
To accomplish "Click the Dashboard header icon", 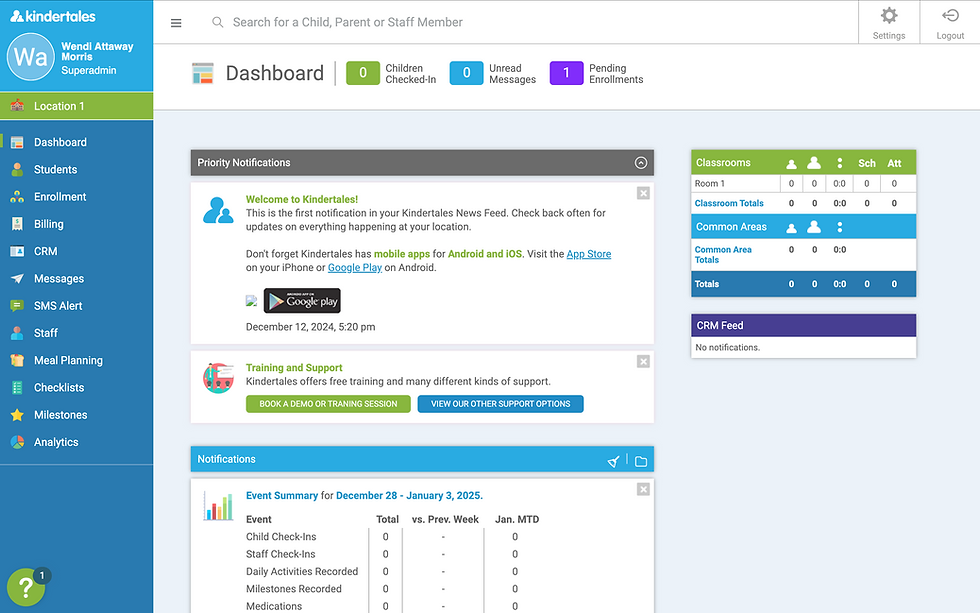I will pyautogui.click(x=202, y=74).
